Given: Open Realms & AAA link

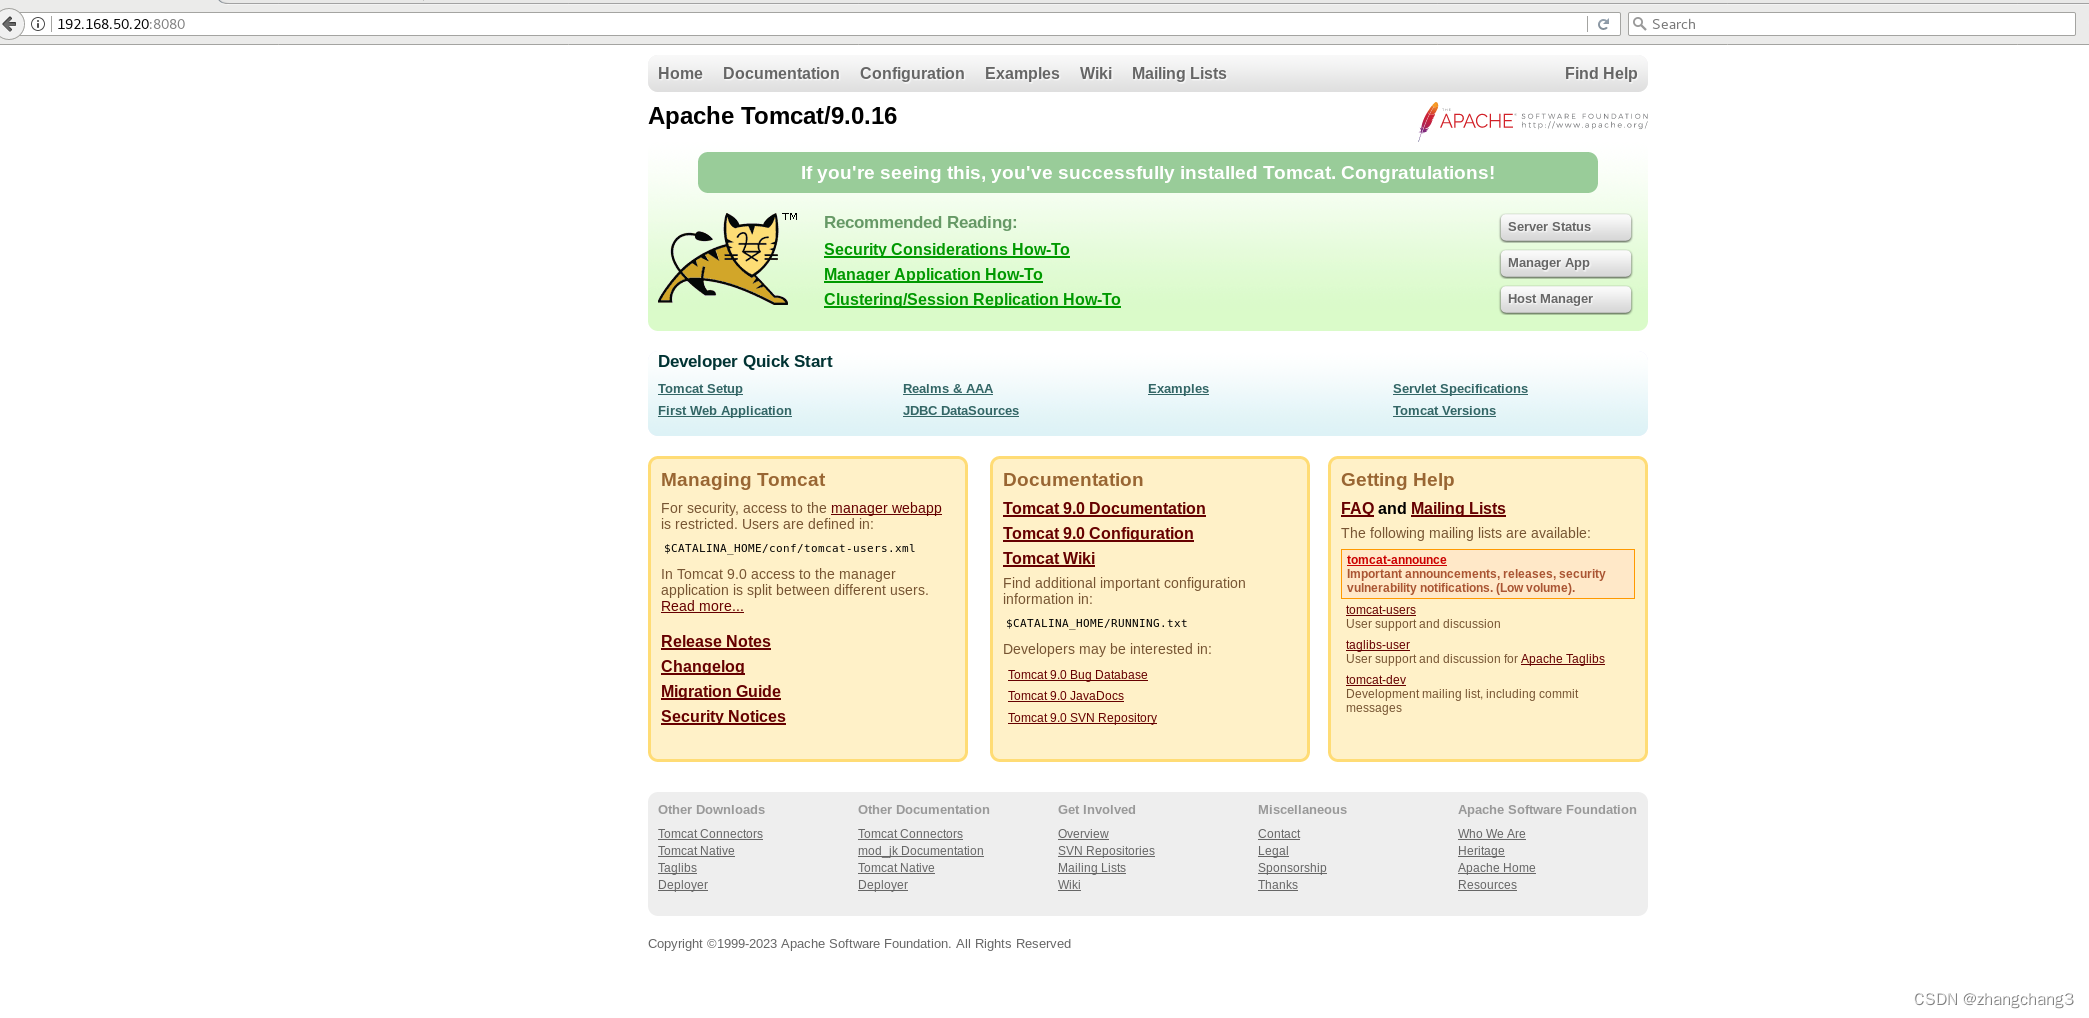Looking at the screenshot, I should 948,389.
